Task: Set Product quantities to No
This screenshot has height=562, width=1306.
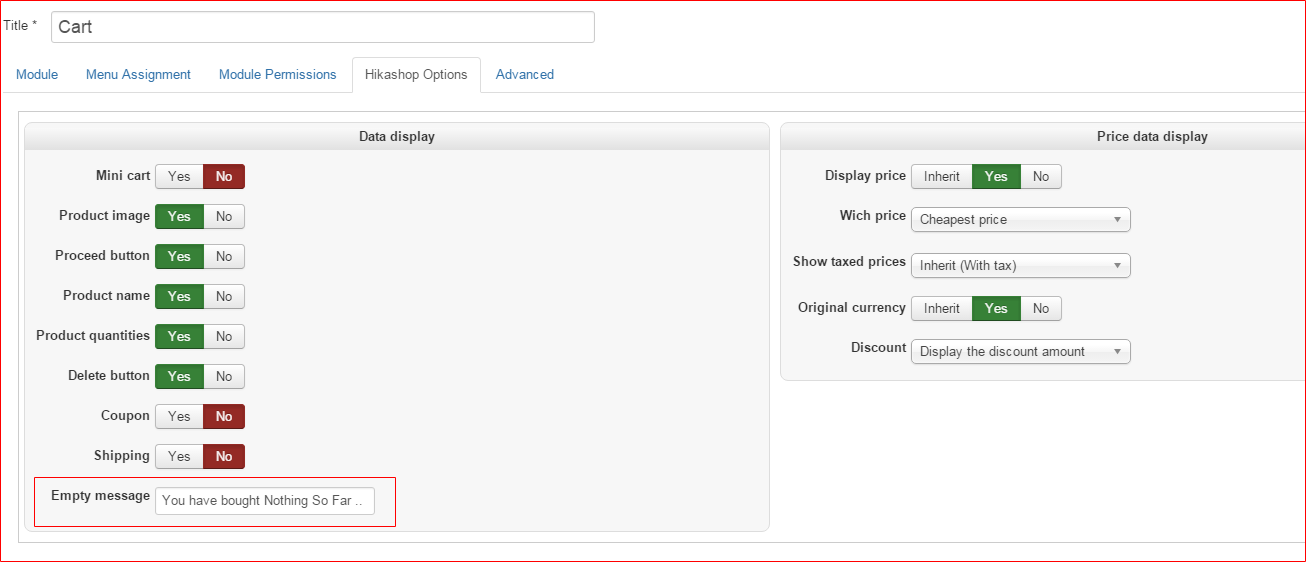Action: 224,337
